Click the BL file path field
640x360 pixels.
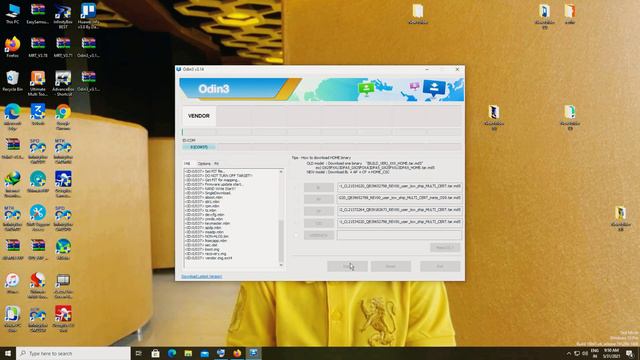tap(400, 186)
